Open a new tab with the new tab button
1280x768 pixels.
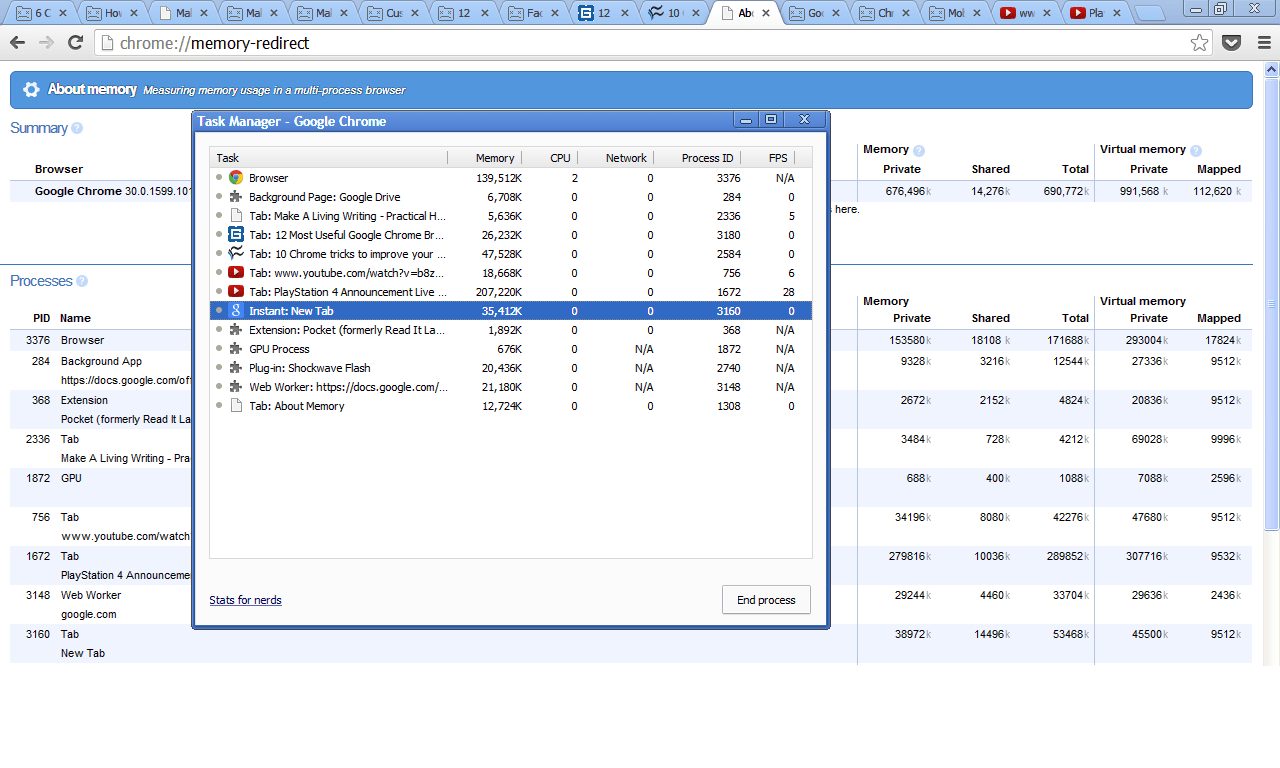1150,14
